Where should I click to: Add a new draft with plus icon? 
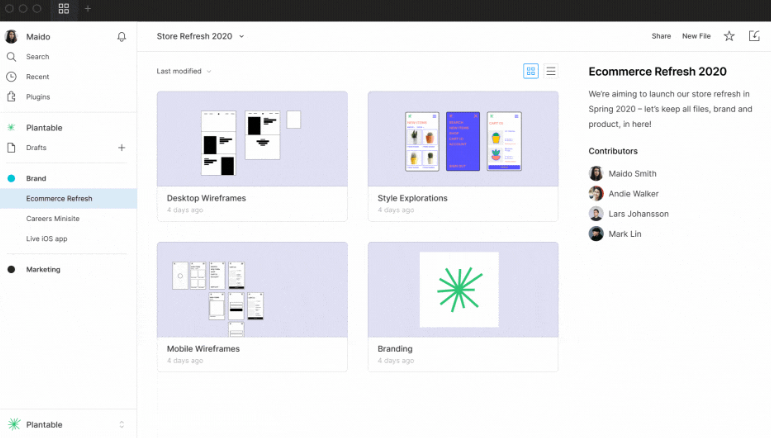[121, 147]
